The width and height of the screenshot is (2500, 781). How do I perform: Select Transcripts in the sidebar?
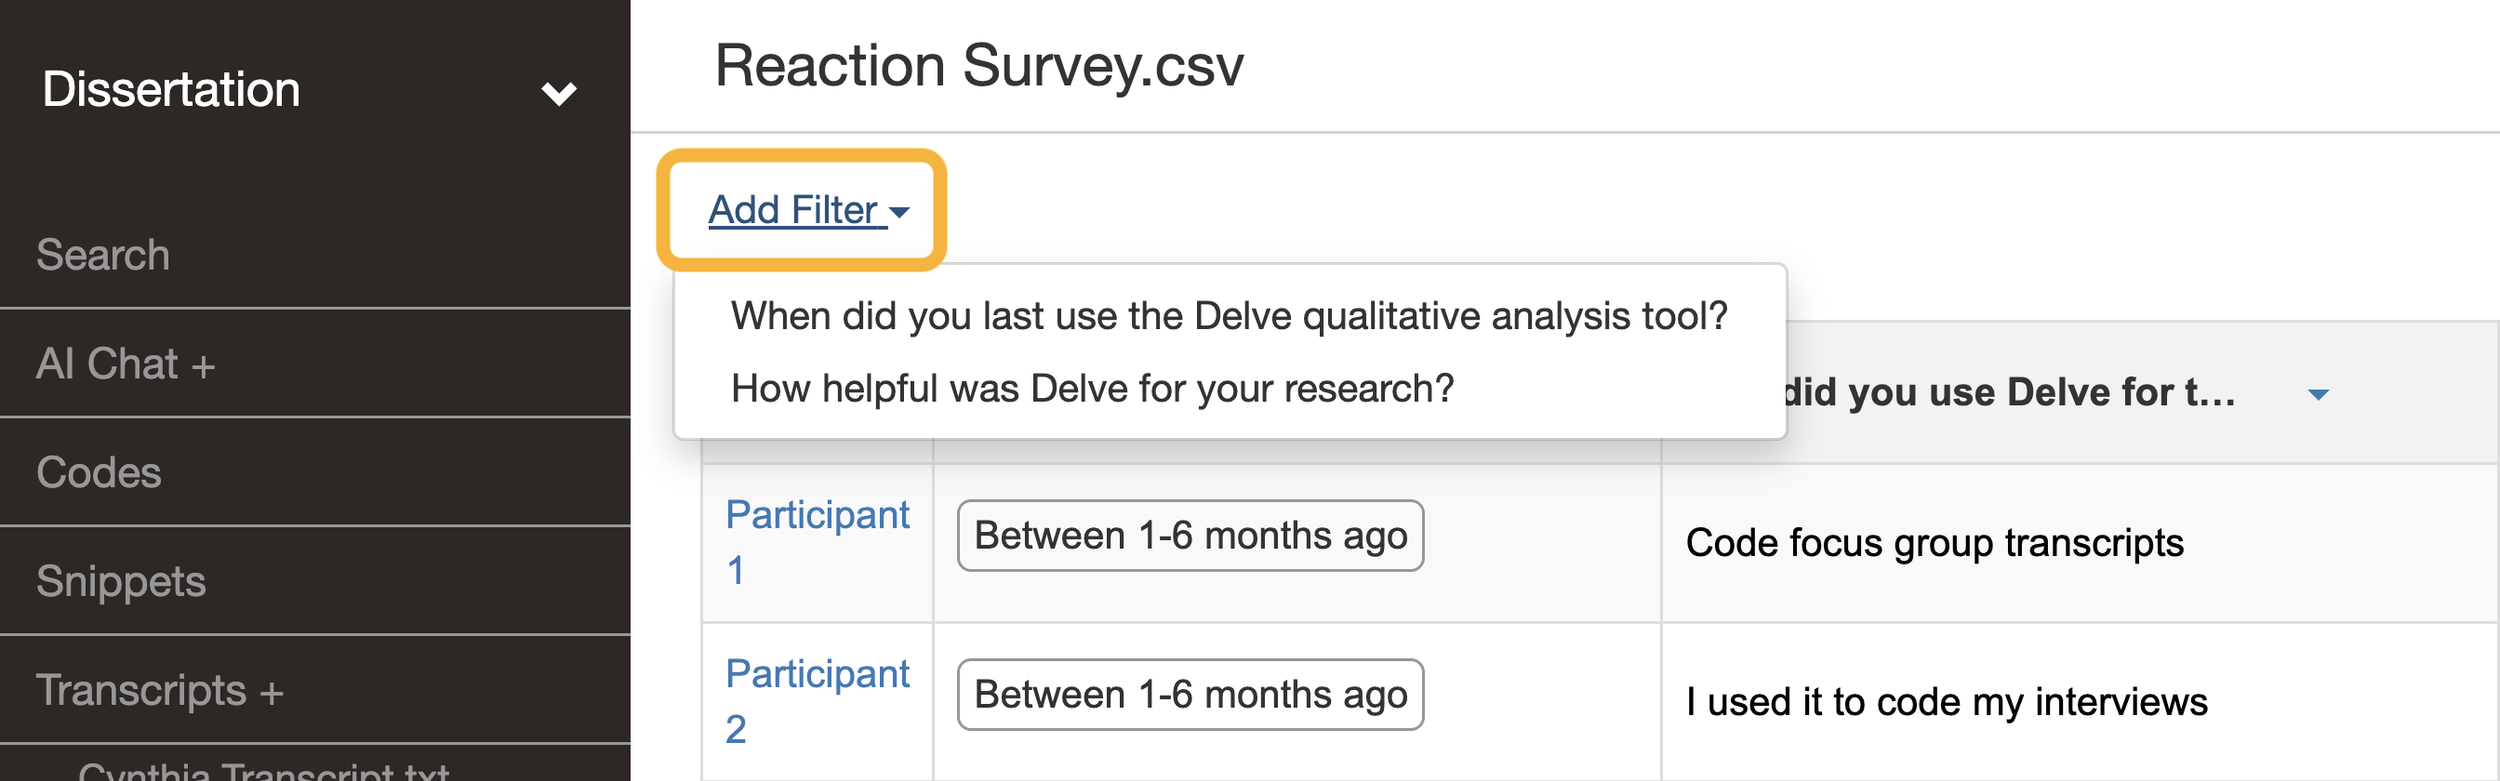141,691
